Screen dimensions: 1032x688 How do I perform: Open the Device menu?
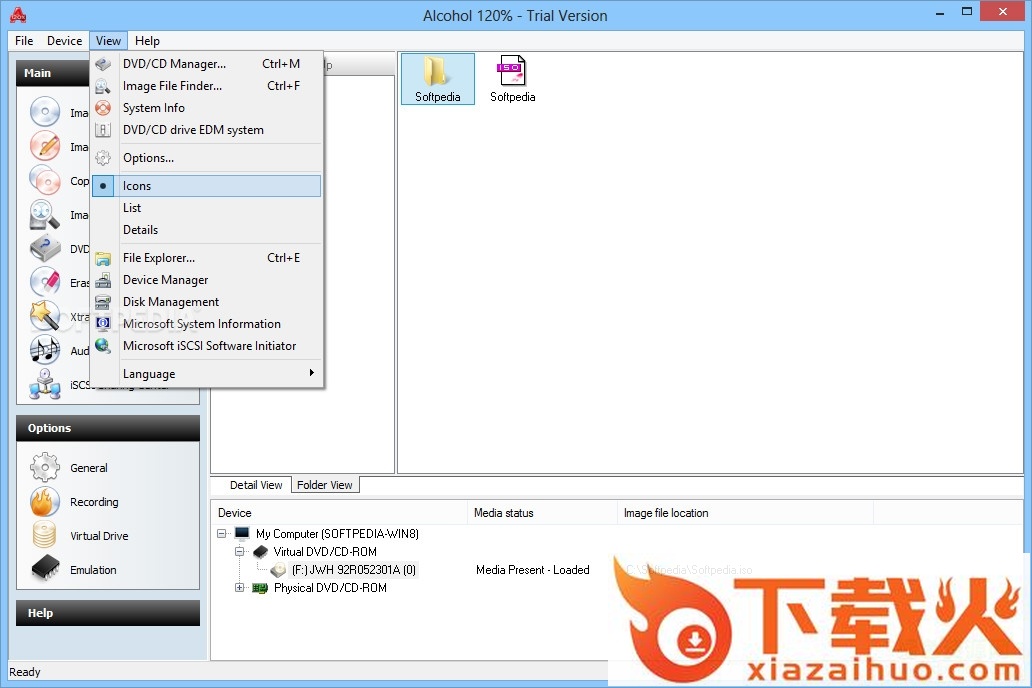pyautogui.click(x=64, y=41)
